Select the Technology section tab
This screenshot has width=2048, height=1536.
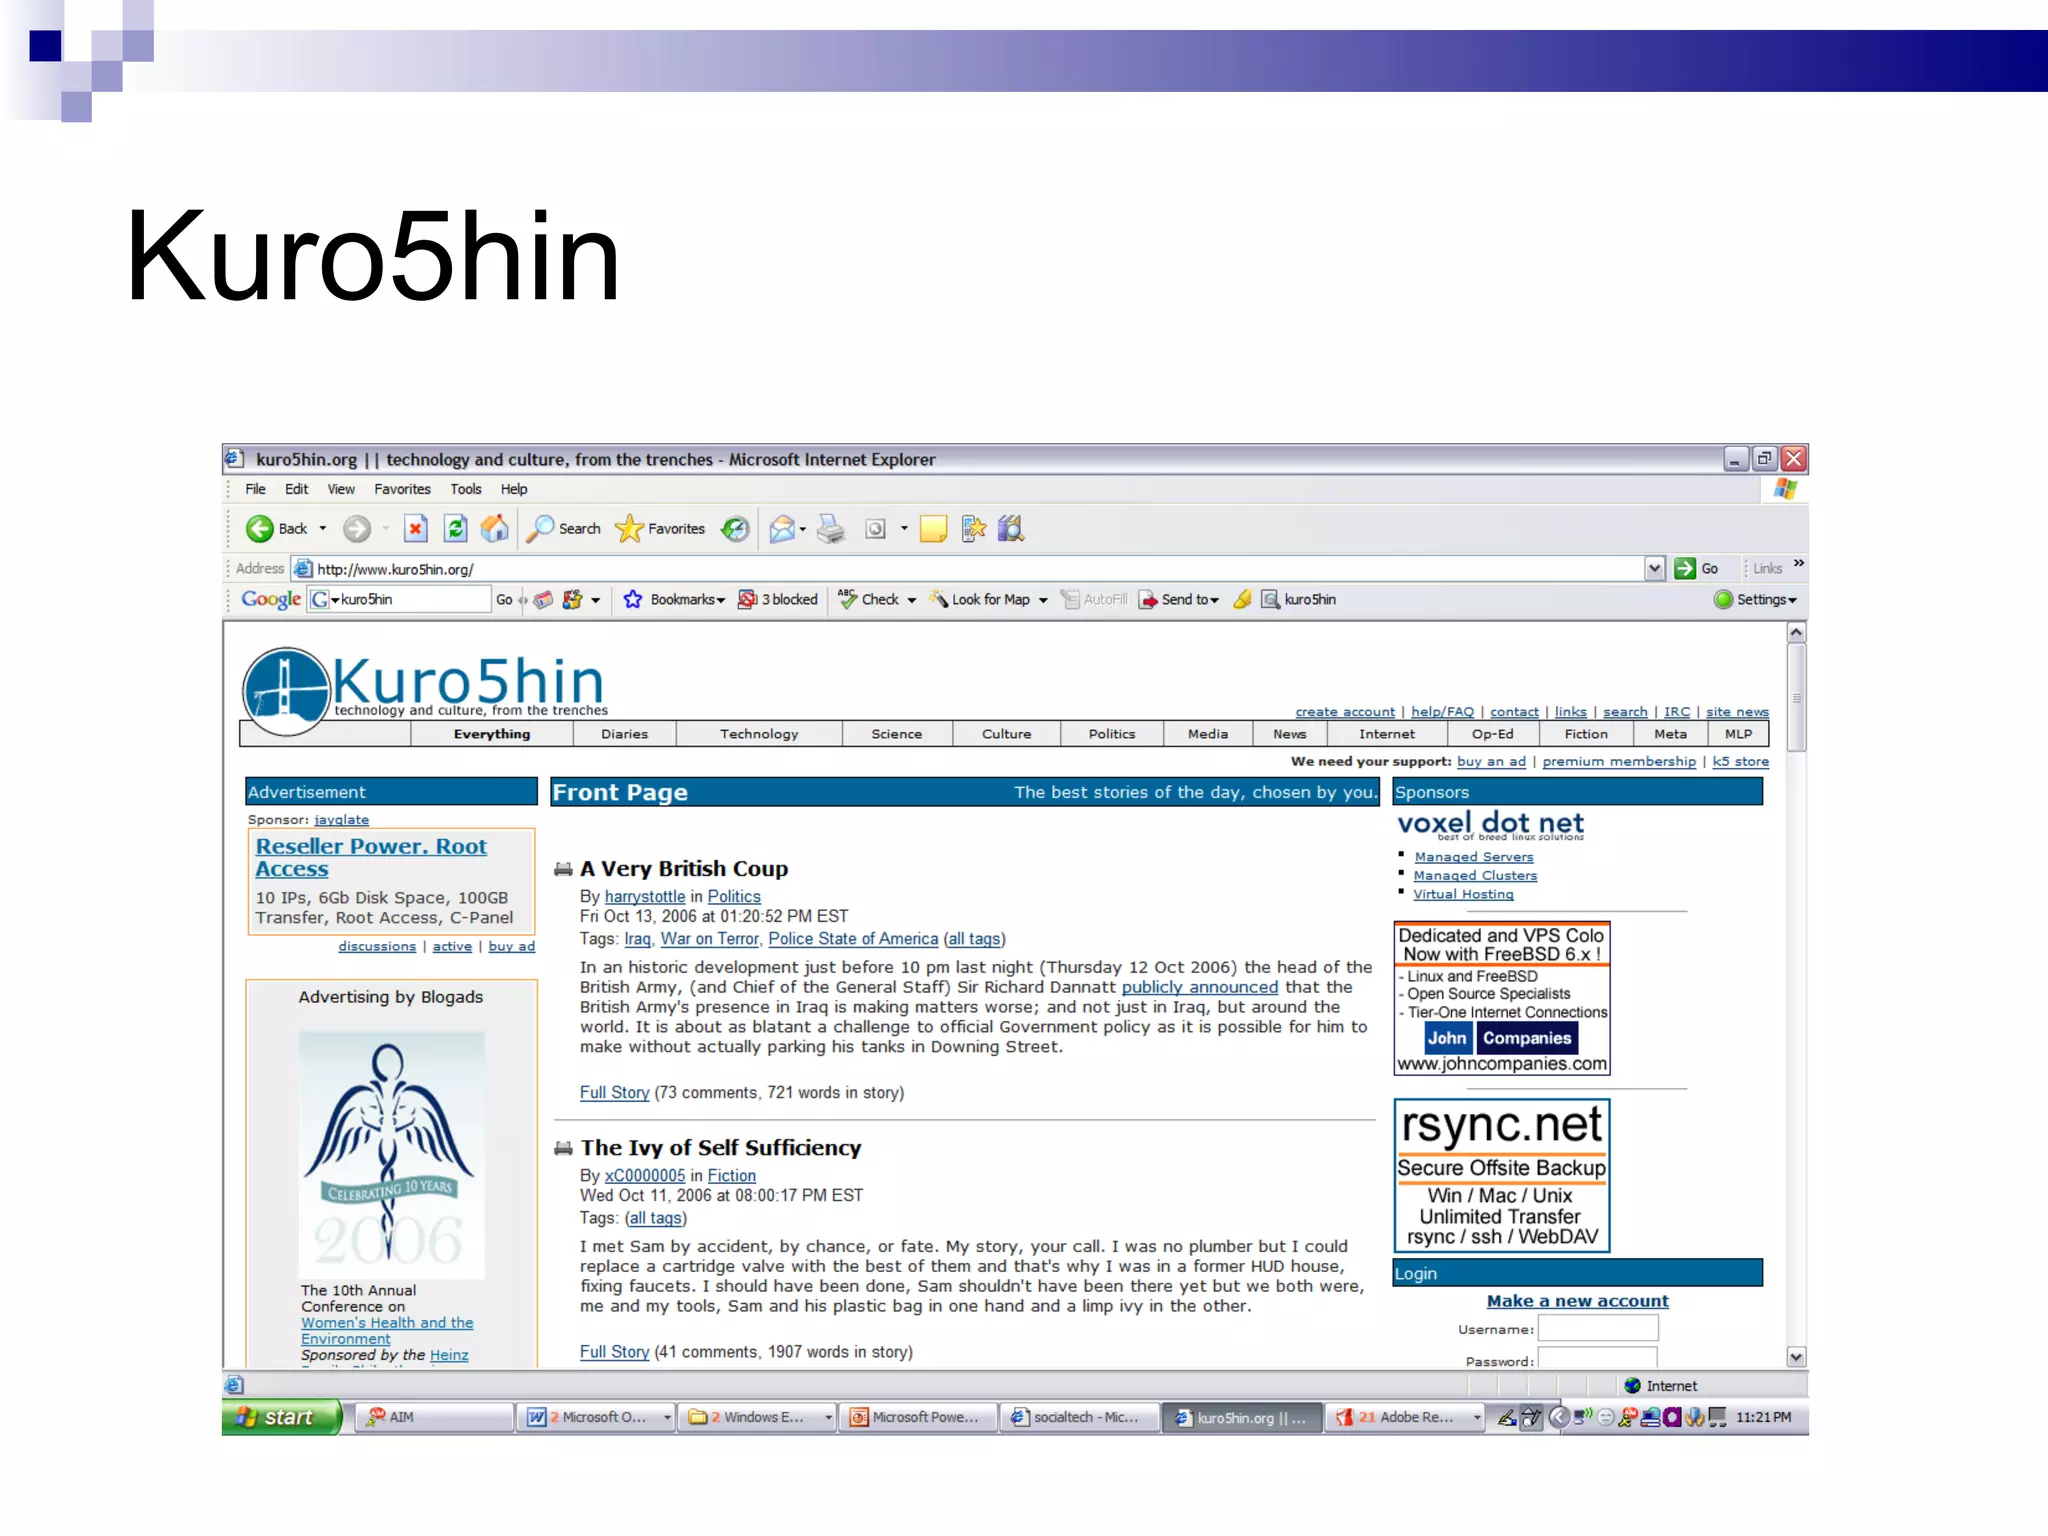click(758, 734)
